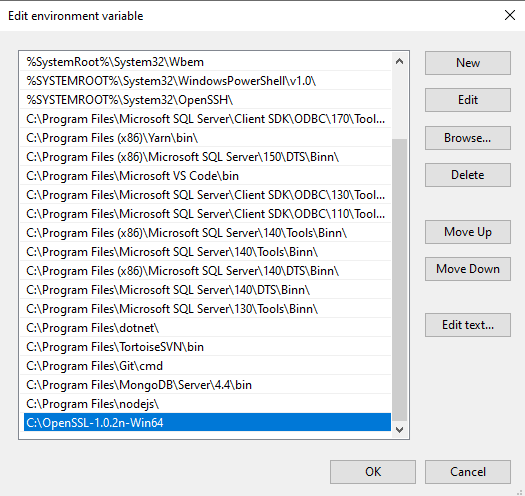Select the ODBC\130\Tool... path row
Image resolution: width=525 pixels, height=496 pixels.
click(x=206, y=195)
